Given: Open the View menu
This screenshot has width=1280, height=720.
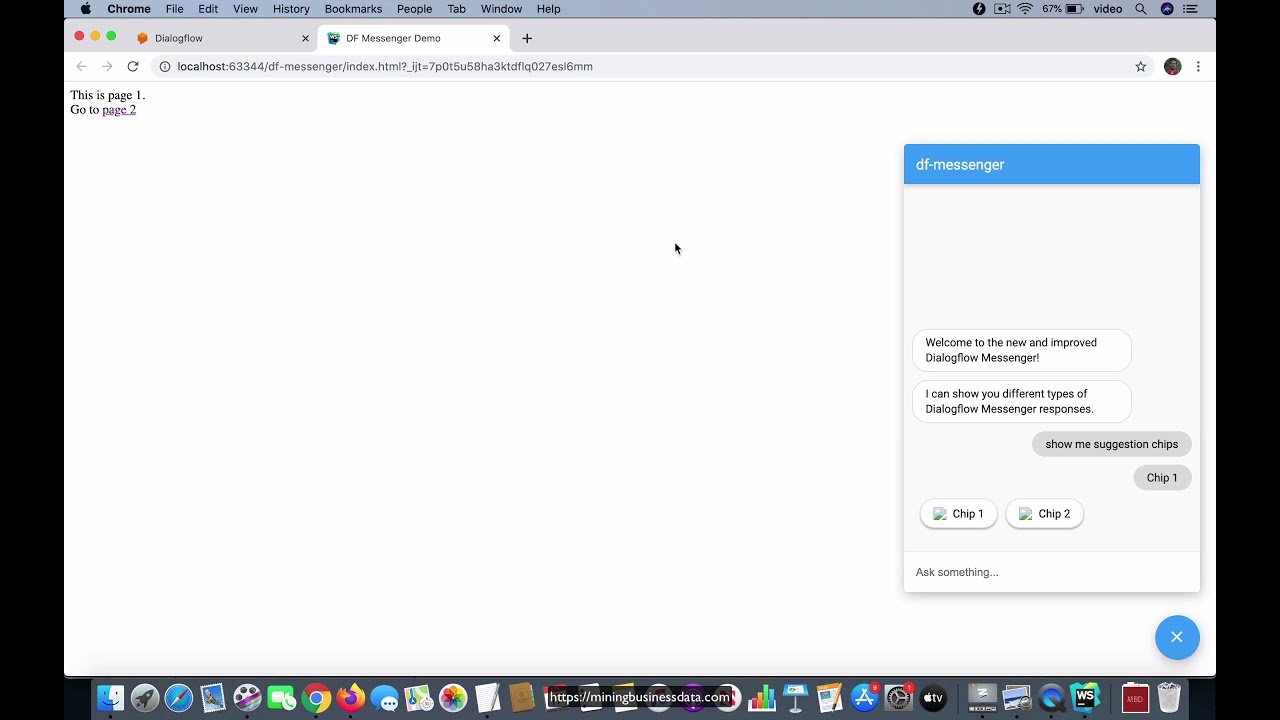Looking at the screenshot, I should [245, 9].
